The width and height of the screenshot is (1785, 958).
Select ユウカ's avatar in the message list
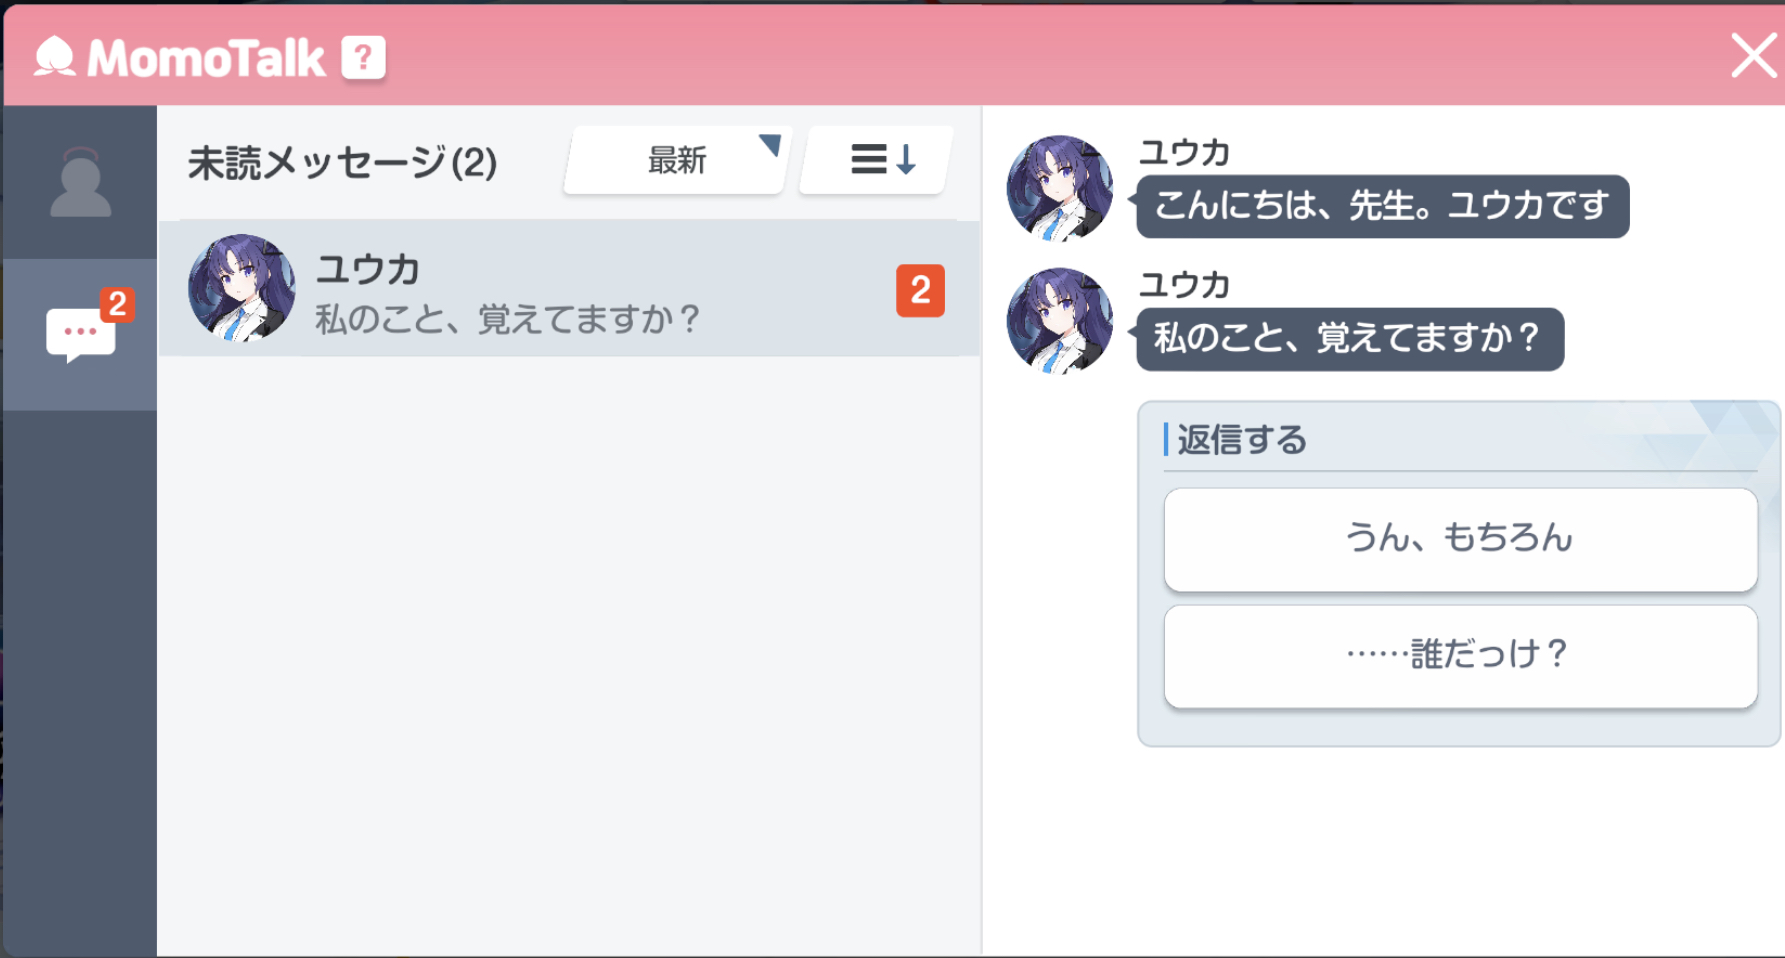[242, 288]
